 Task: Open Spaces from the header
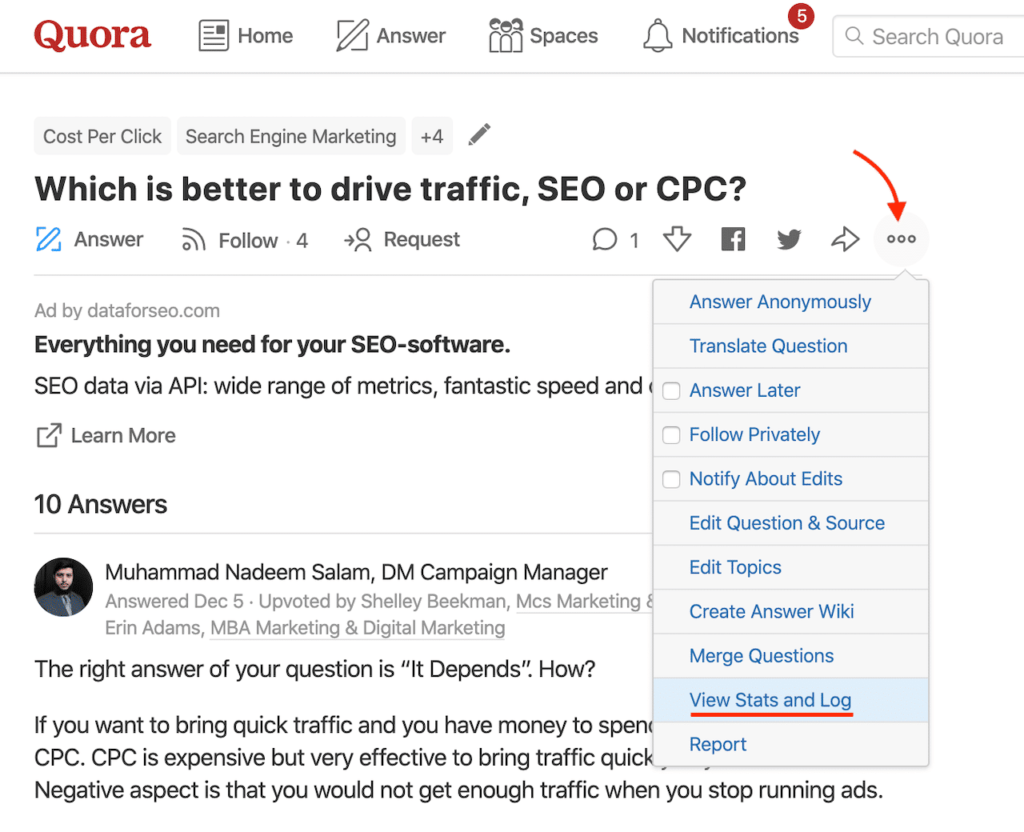tap(543, 35)
